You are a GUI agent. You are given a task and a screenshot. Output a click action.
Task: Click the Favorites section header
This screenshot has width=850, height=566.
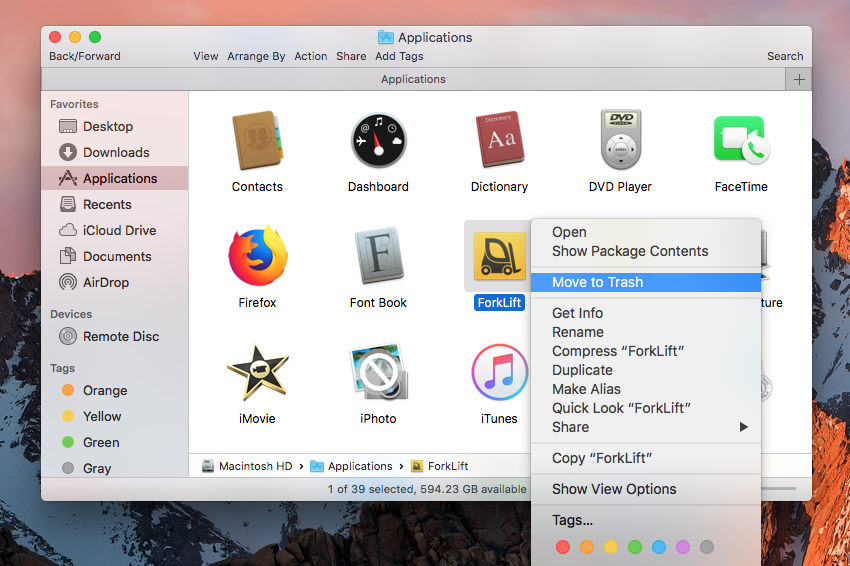point(74,104)
